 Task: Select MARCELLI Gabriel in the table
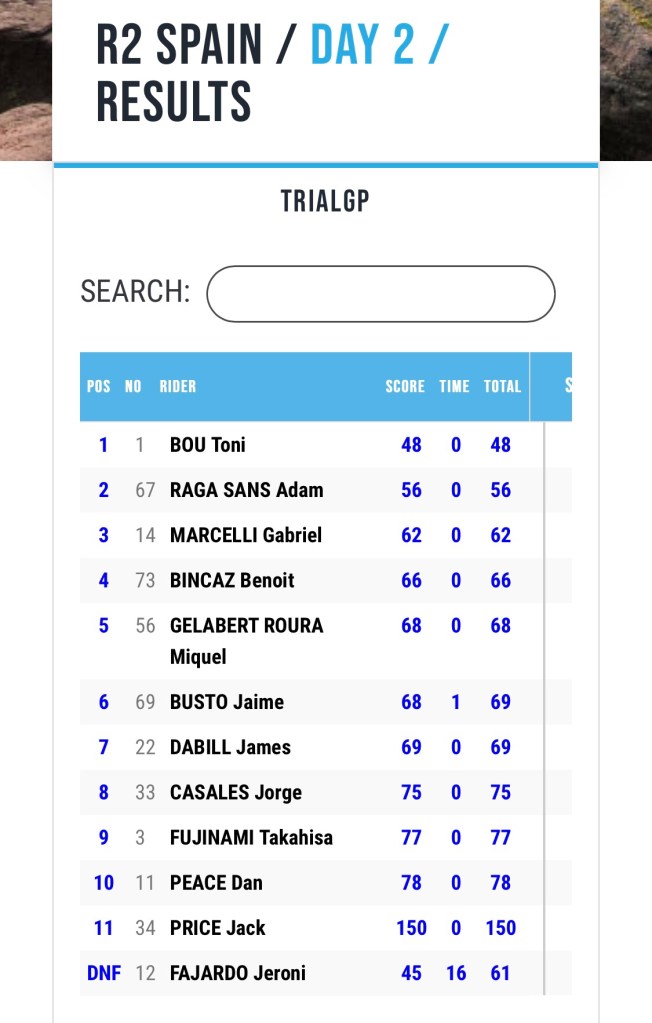[246, 535]
